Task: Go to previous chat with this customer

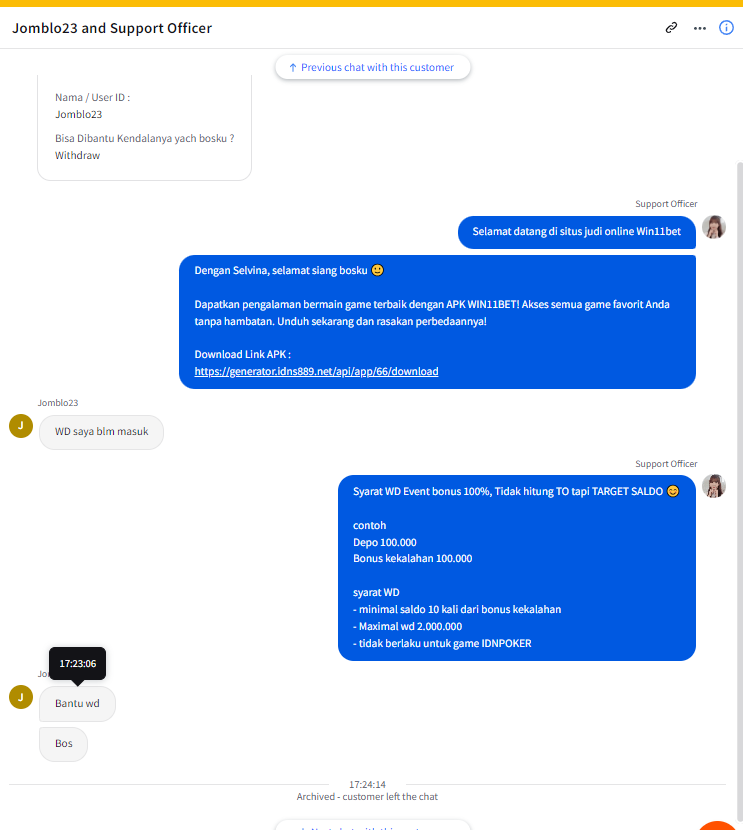Action: [373, 67]
